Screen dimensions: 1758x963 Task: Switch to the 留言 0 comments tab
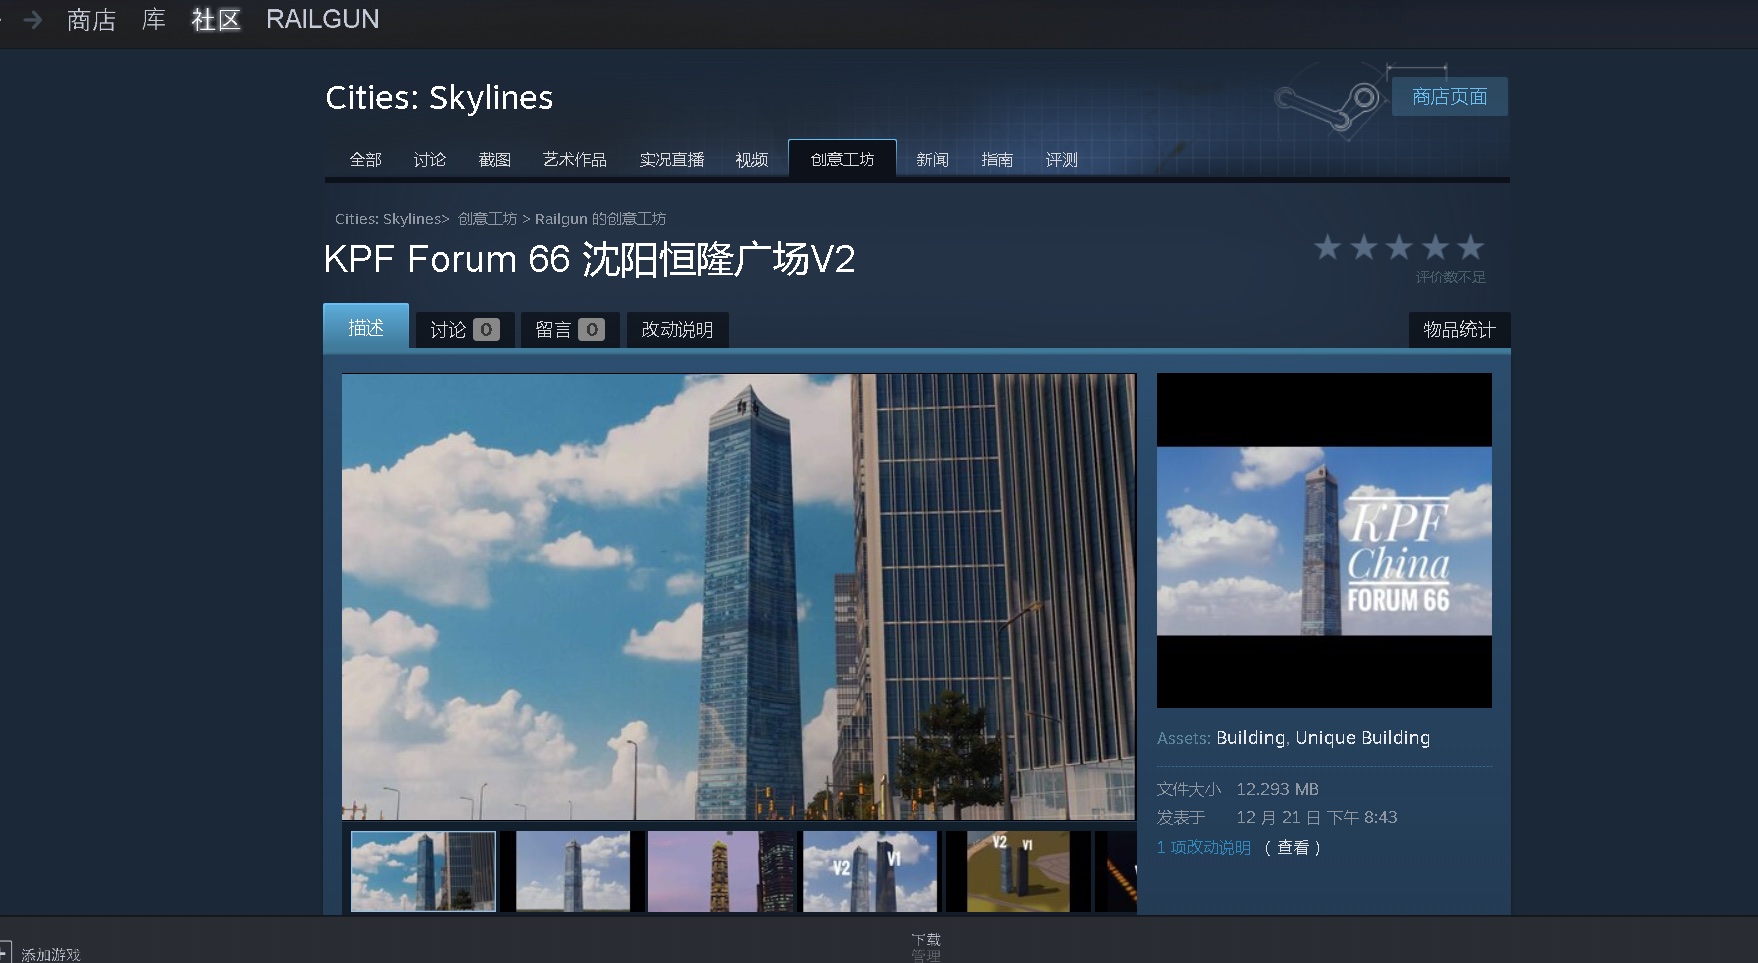pyautogui.click(x=569, y=330)
